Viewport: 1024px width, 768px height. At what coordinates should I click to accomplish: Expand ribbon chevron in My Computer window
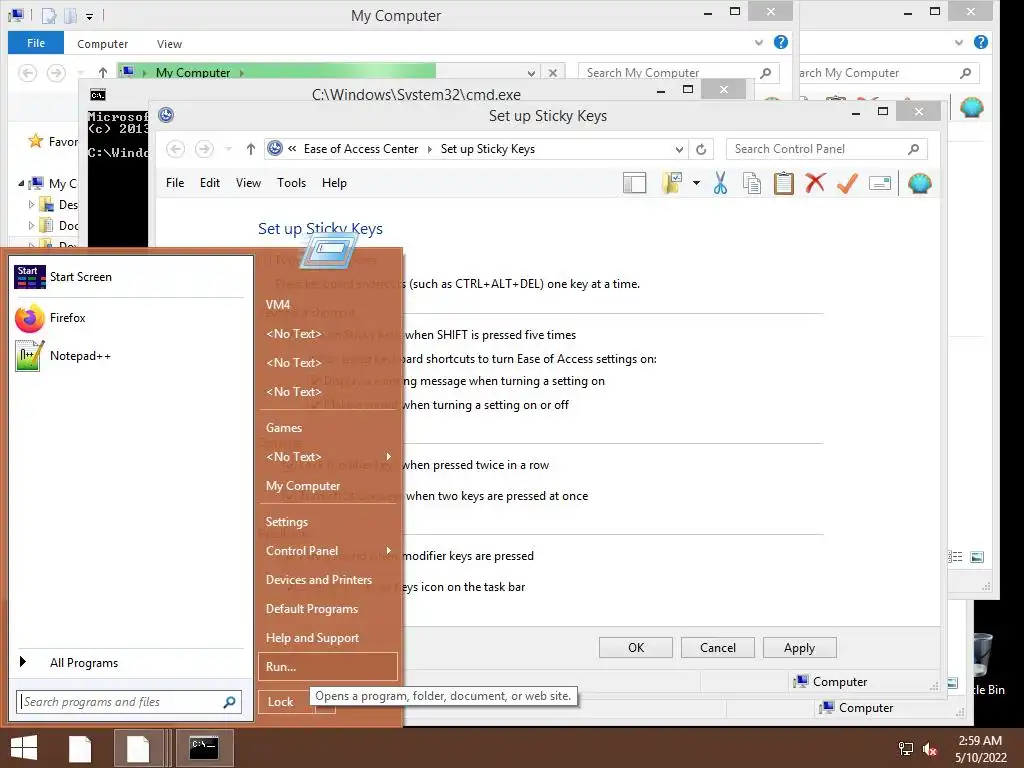pyautogui.click(x=758, y=42)
